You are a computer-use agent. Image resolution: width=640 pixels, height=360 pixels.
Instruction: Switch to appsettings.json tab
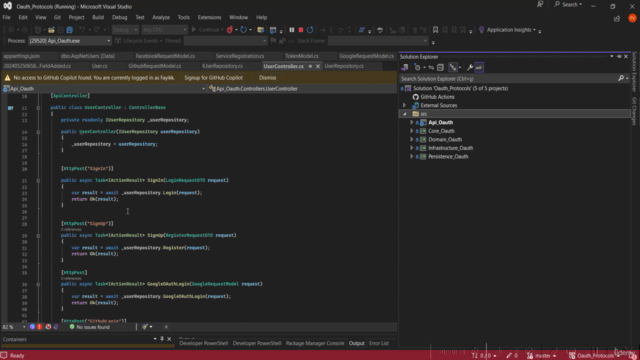point(22,56)
